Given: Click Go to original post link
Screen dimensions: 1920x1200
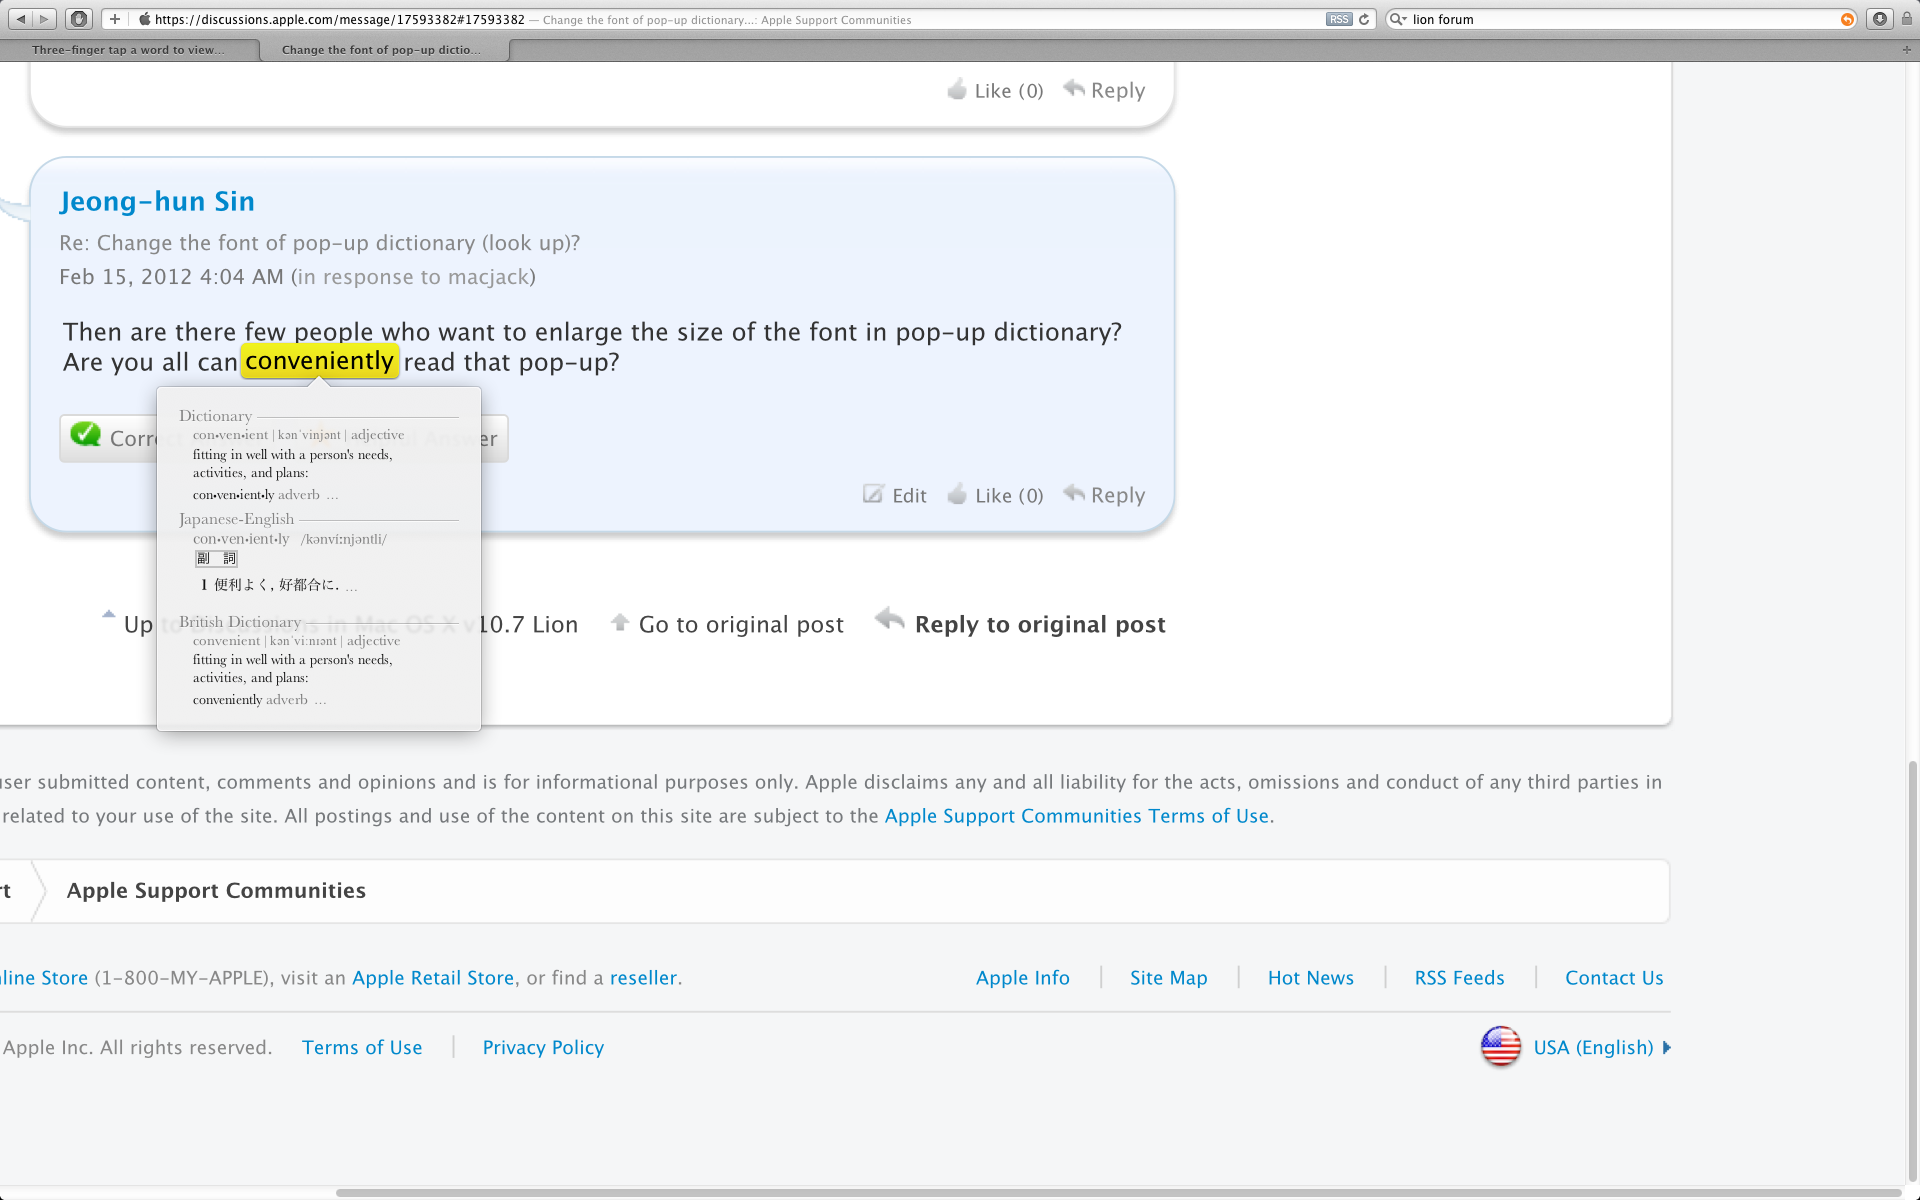Looking at the screenshot, I should pos(740,624).
